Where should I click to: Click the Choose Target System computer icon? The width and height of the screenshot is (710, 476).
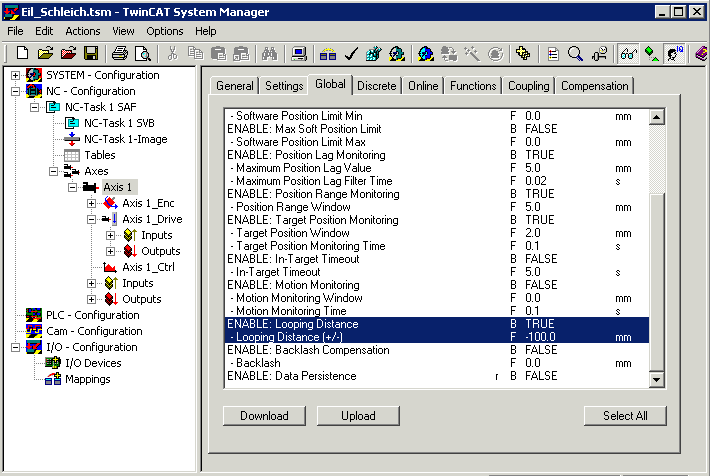click(299, 54)
